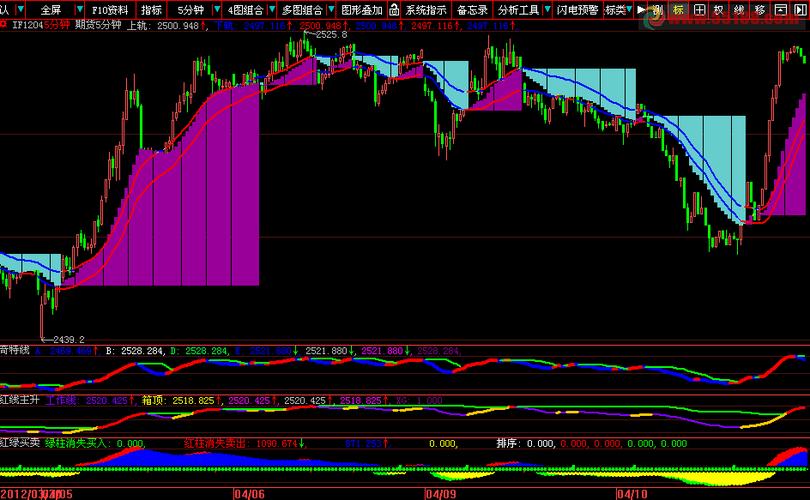Click the 期货5分钟 indicator title
This screenshot has height=500, width=810.
(98, 25)
